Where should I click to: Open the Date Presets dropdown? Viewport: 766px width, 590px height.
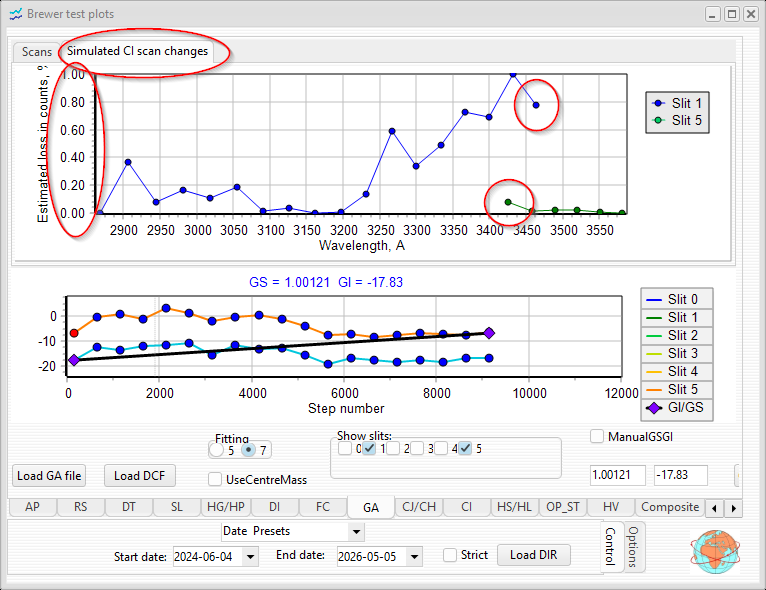pos(357,531)
